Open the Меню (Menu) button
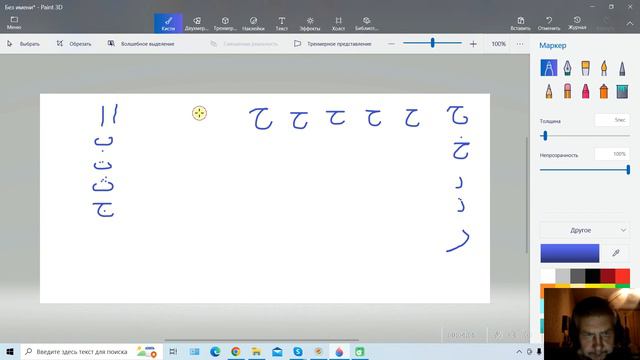This screenshot has height=360, width=640. (14, 23)
